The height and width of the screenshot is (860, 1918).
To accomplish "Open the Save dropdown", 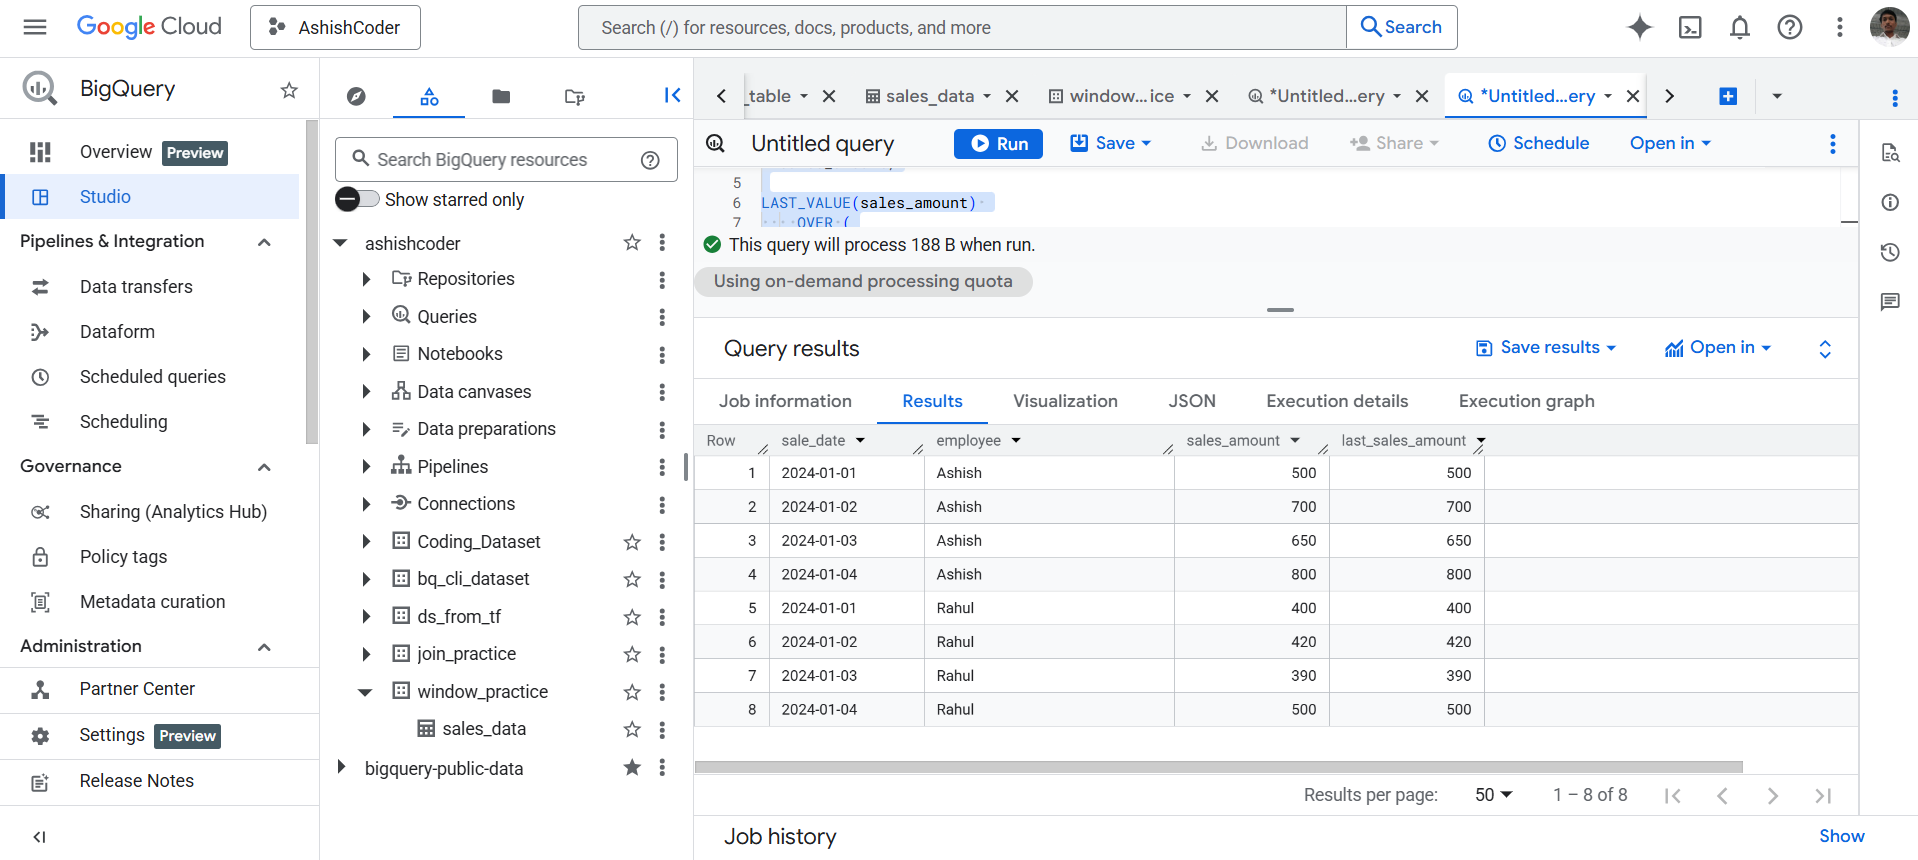I will pyautogui.click(x=1110, y=143).
